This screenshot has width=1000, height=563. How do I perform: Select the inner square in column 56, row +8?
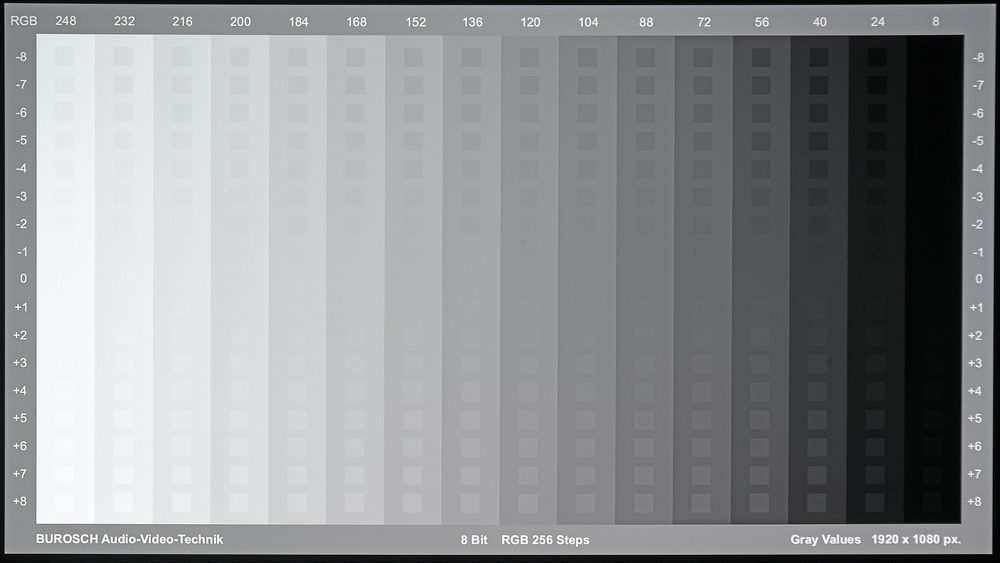[x=761, y=501]
